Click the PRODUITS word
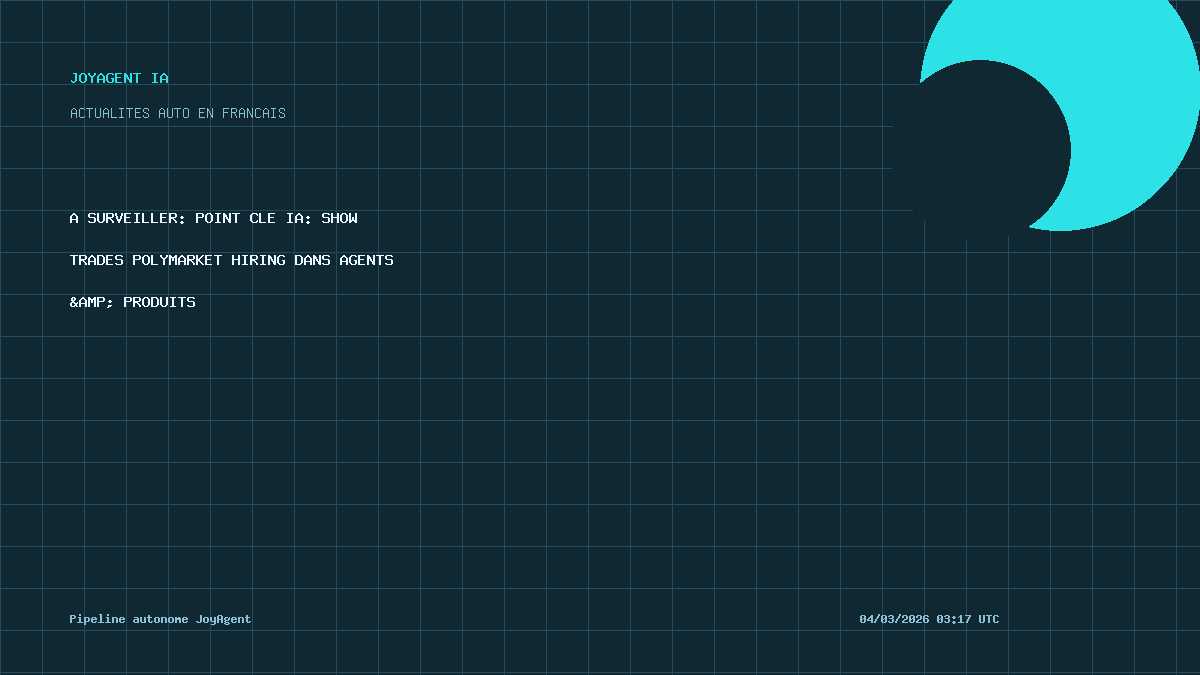The width and height of the screenshot is (1200, 675). (x=160, y=302)
